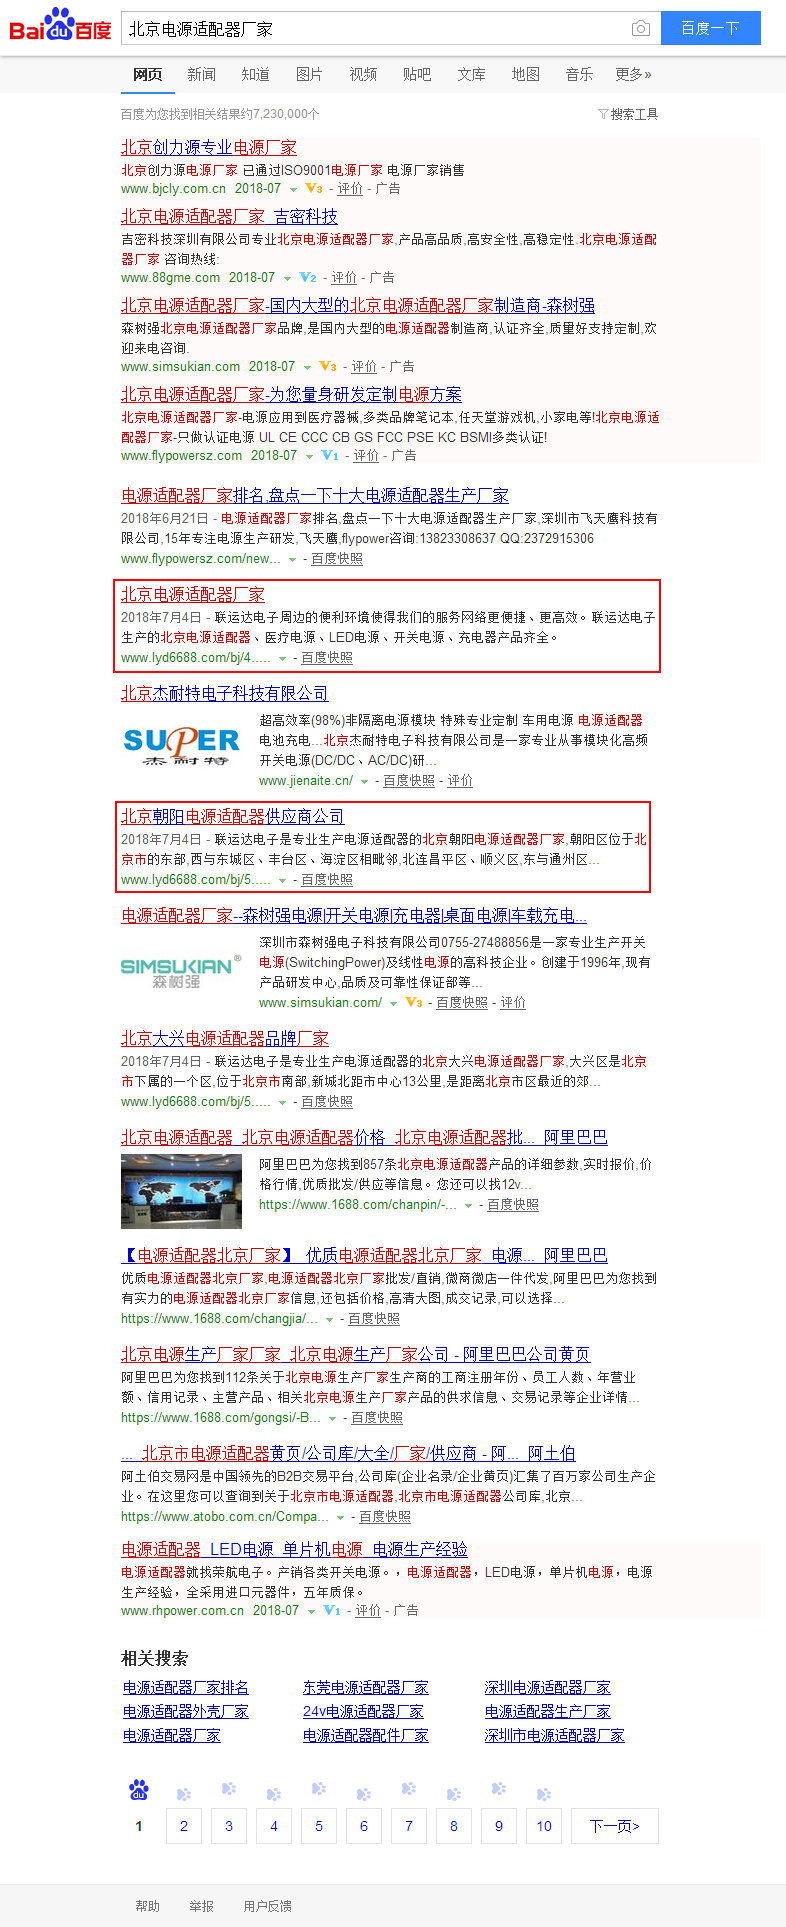Click V3 icon for www.simsukian.com 2018-07 ad

tap(328, 366)
